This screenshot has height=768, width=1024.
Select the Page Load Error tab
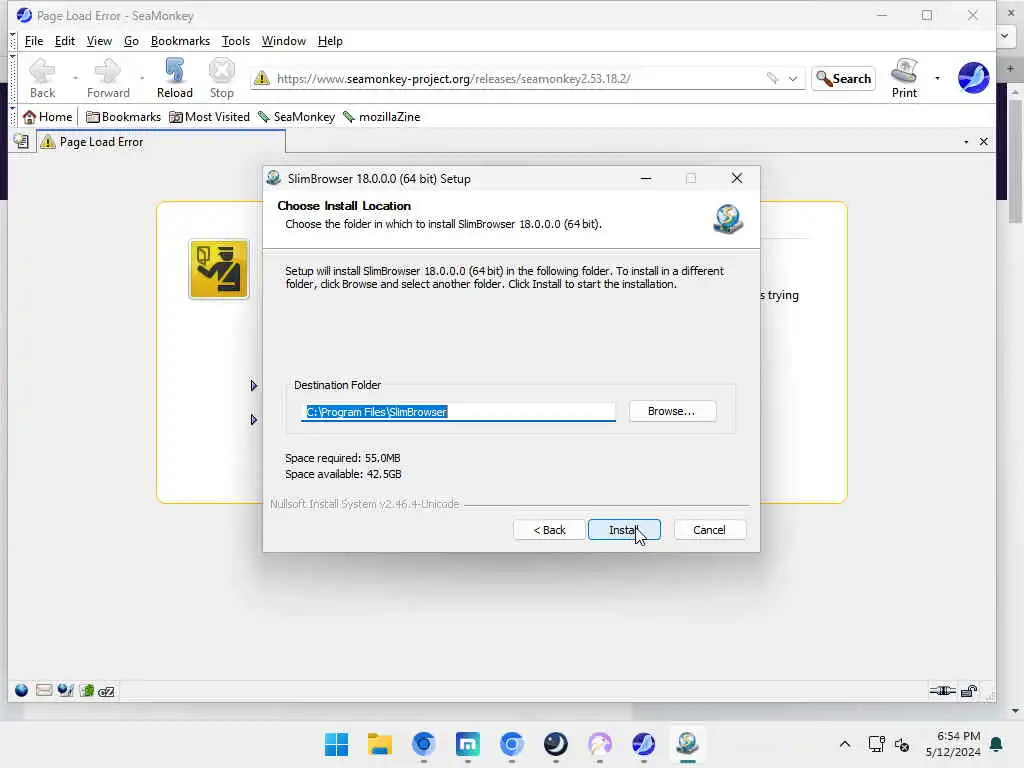point(161,142)
